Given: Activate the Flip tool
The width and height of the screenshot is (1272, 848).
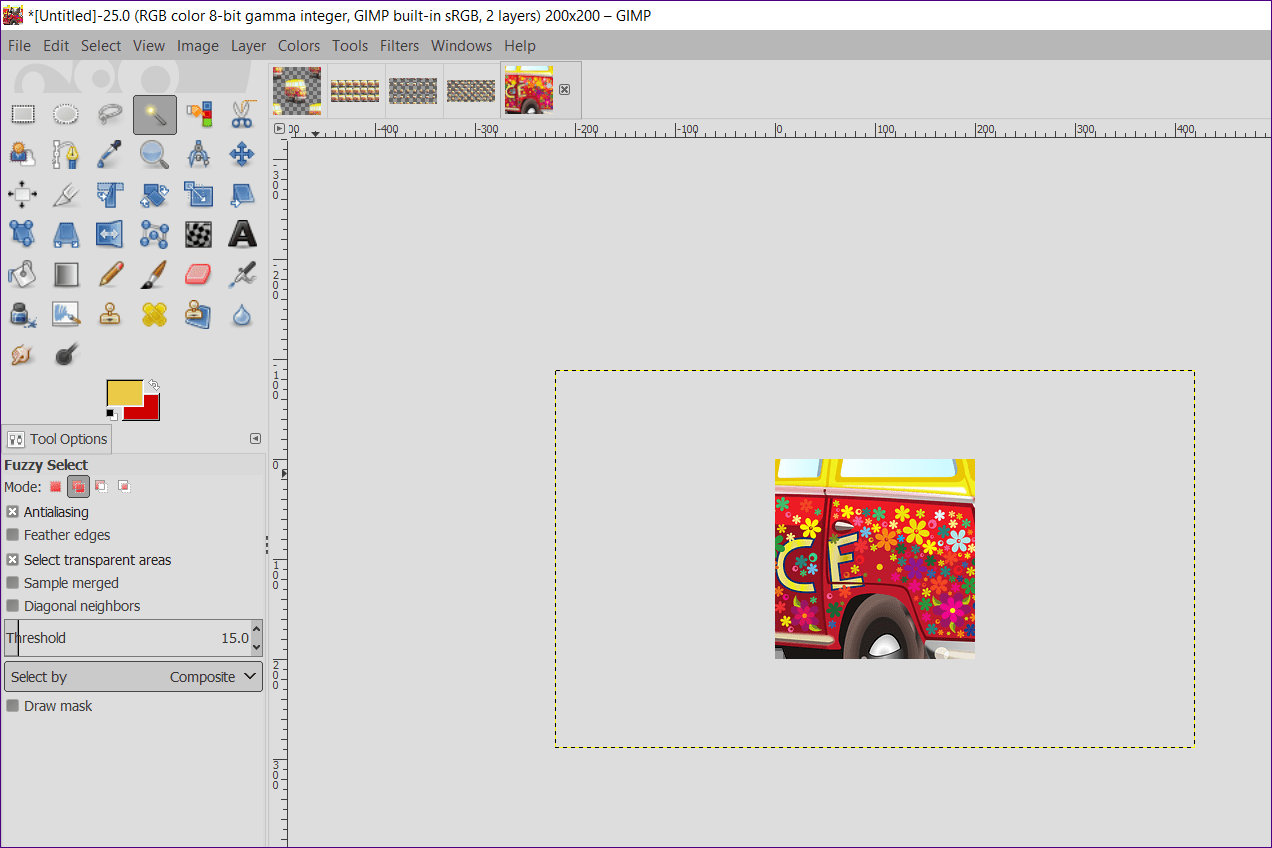Looking at the screenshot, I should [x=110, y=234].
